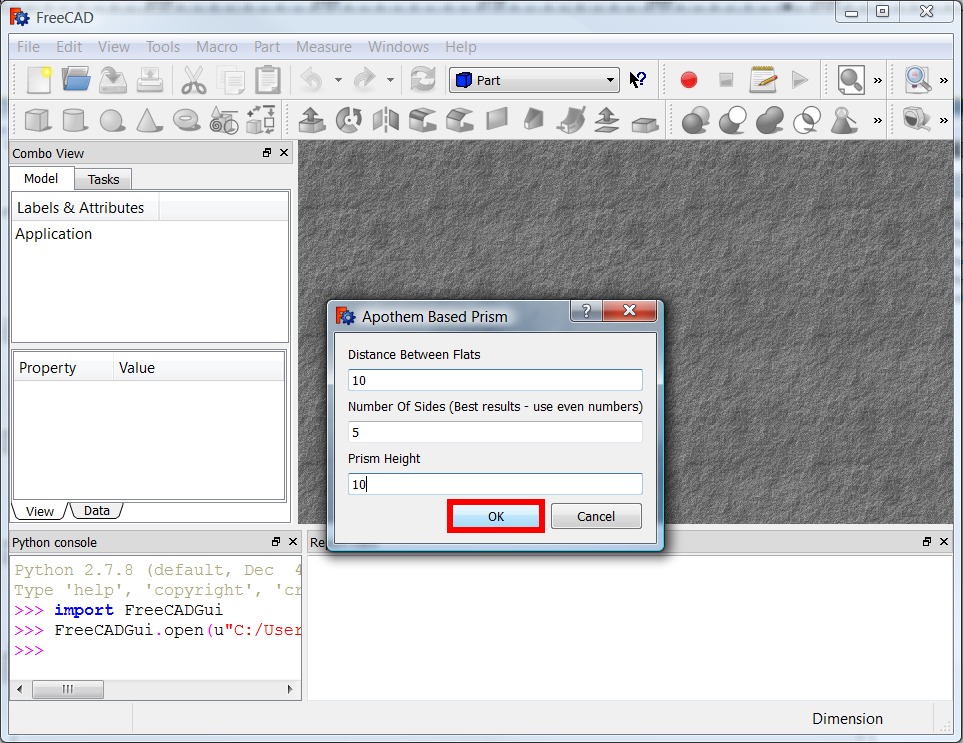Create a Cylinder primitive
Screen dimensions: 963x743
tap(75, 120)
